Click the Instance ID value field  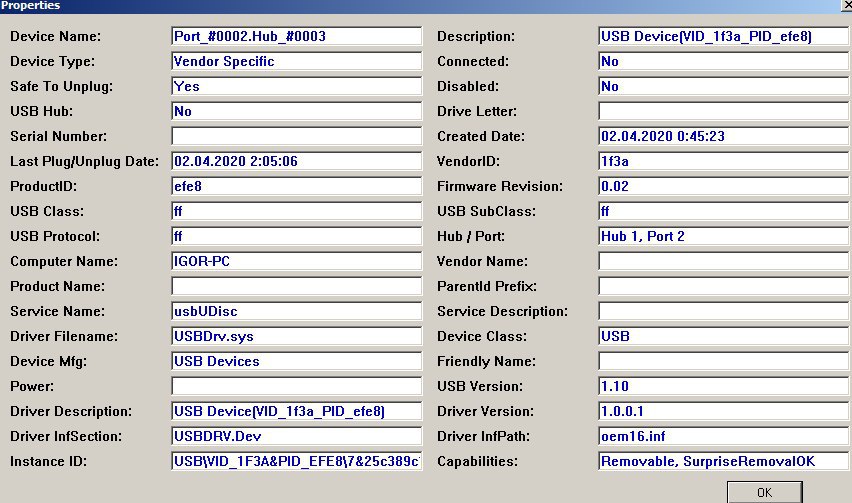(297, 461)
